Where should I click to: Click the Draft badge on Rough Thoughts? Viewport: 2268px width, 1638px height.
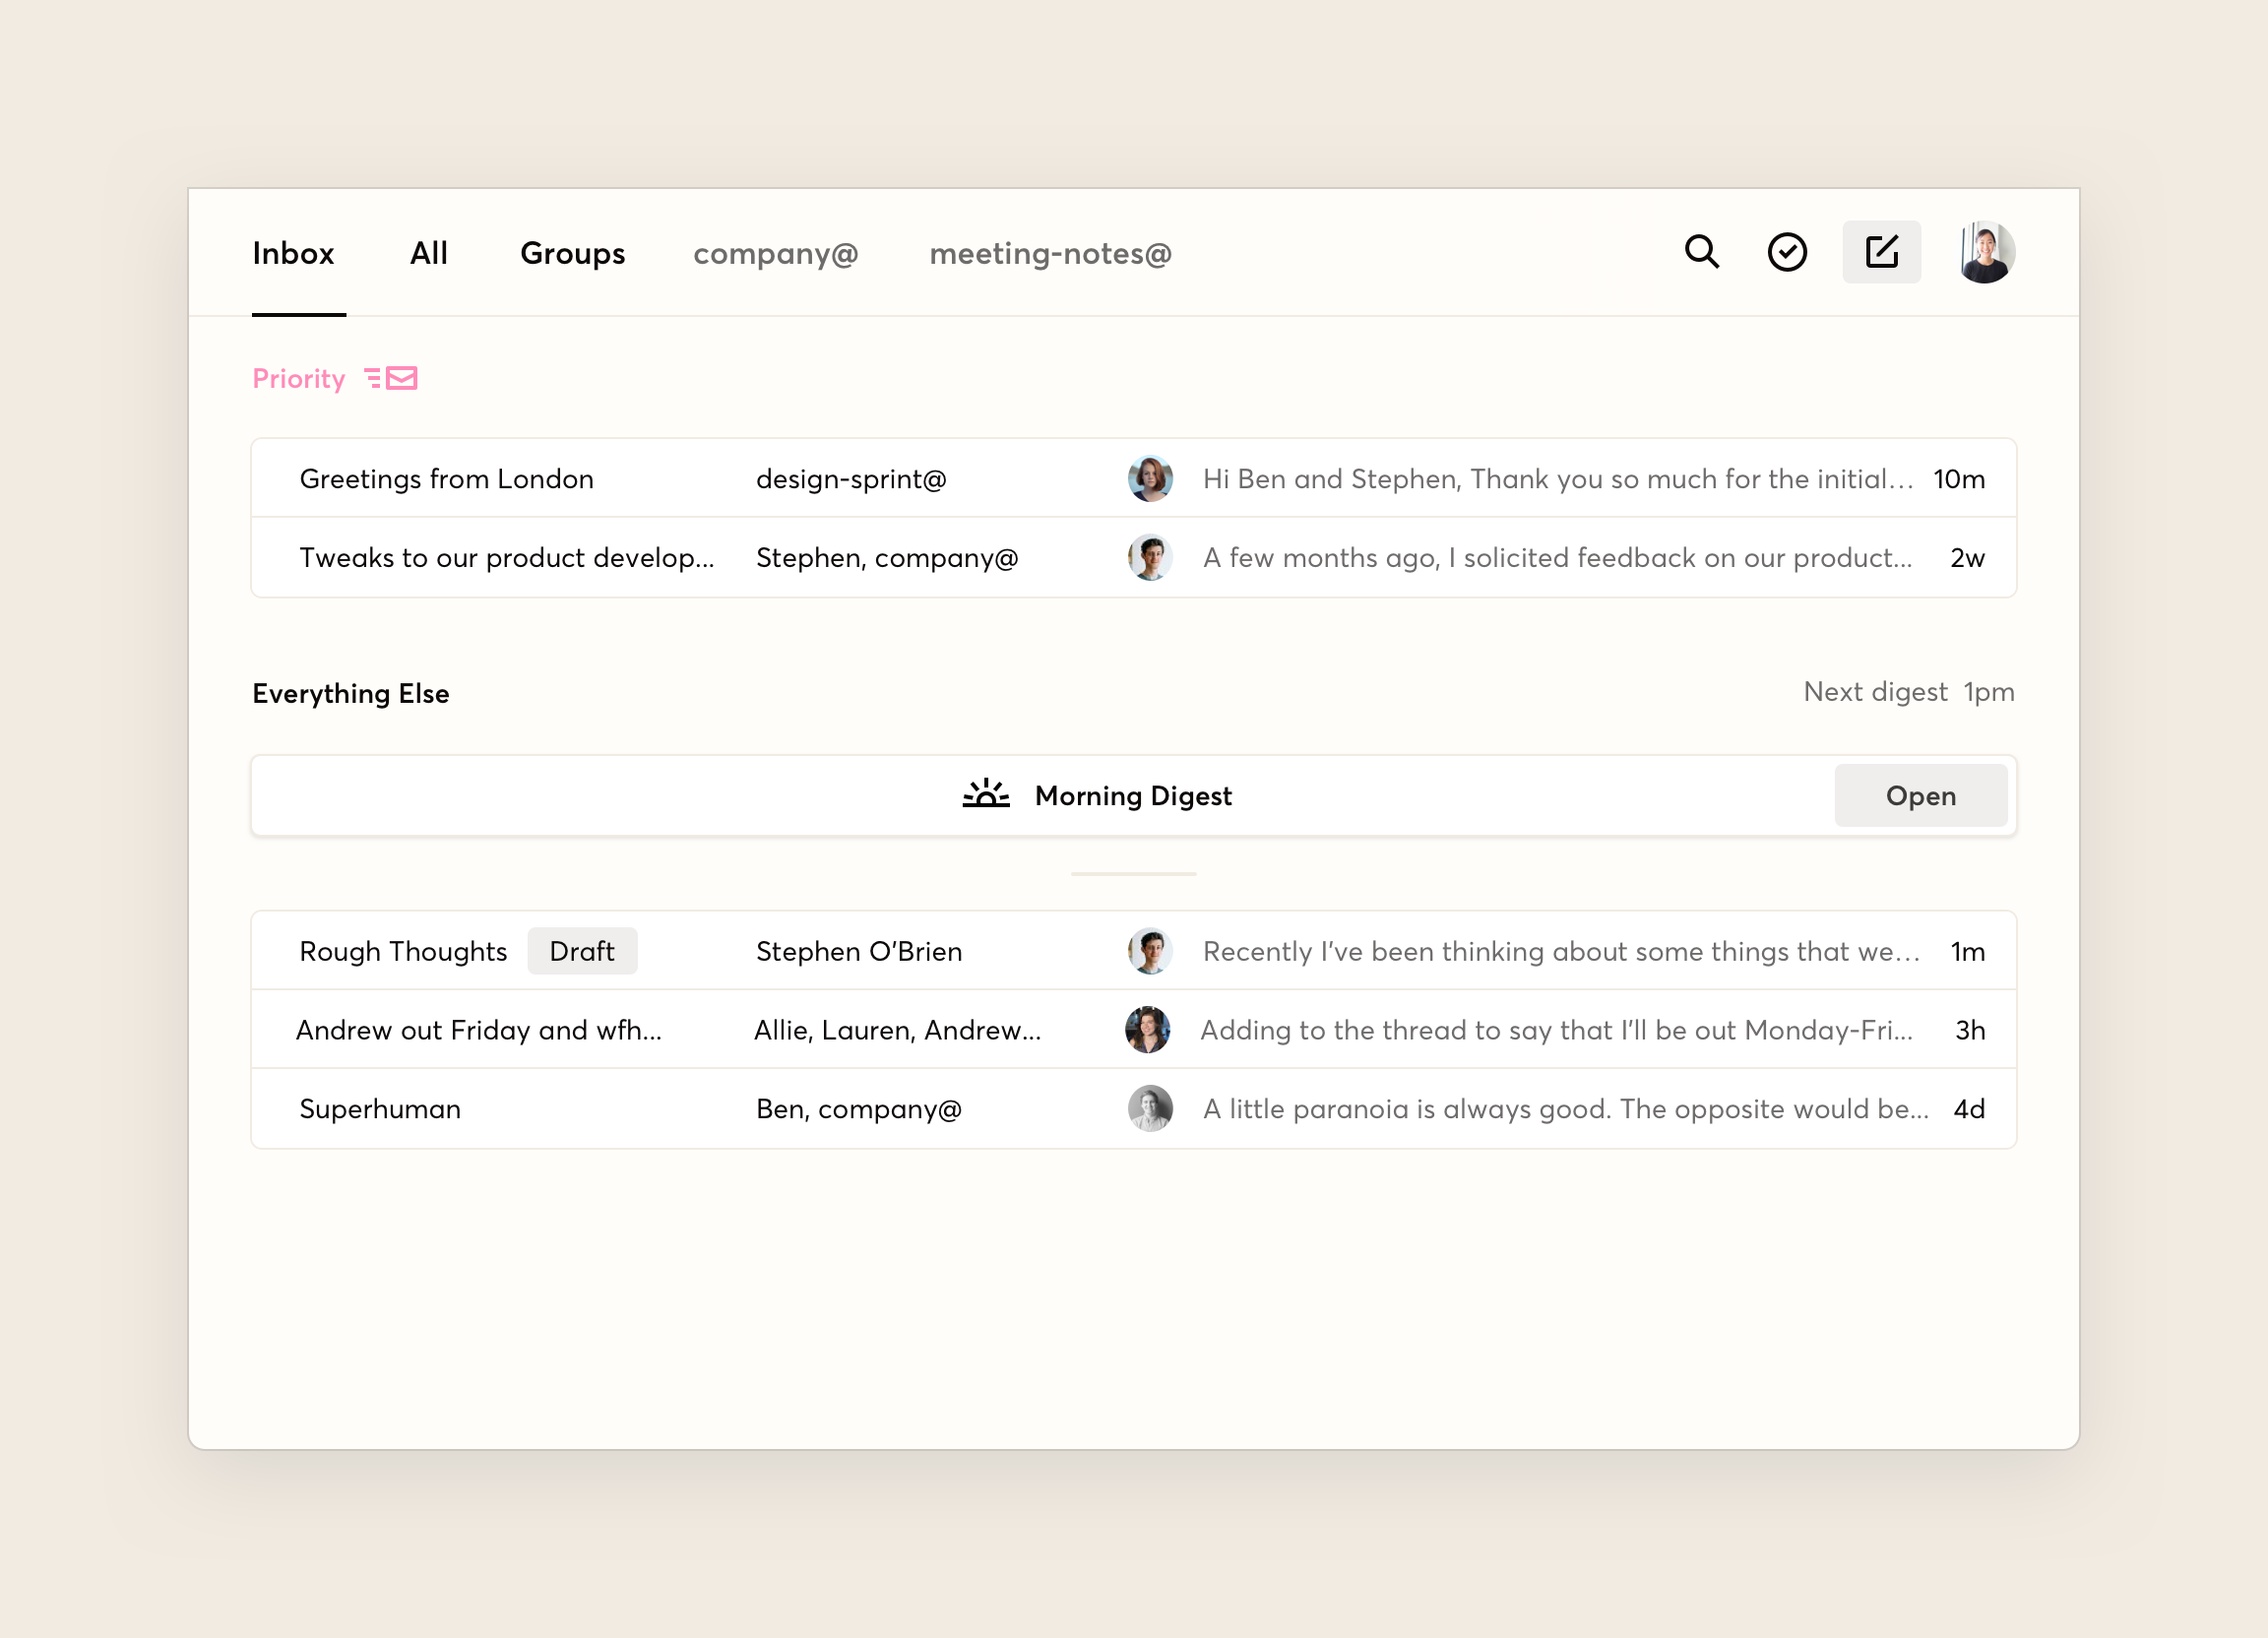(x=582, y=950)
